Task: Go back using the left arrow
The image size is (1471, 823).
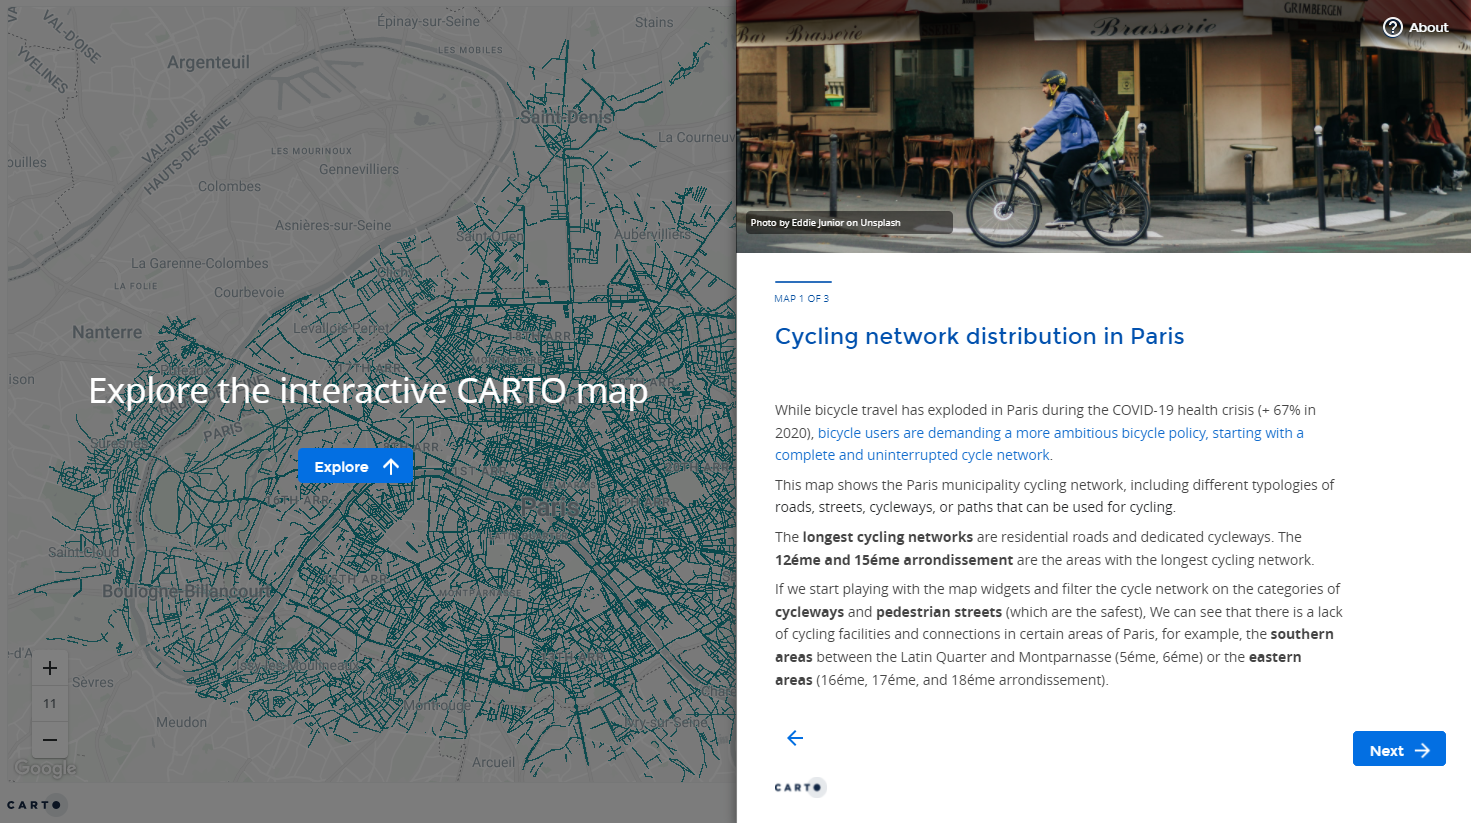Action: click(795, 738)
